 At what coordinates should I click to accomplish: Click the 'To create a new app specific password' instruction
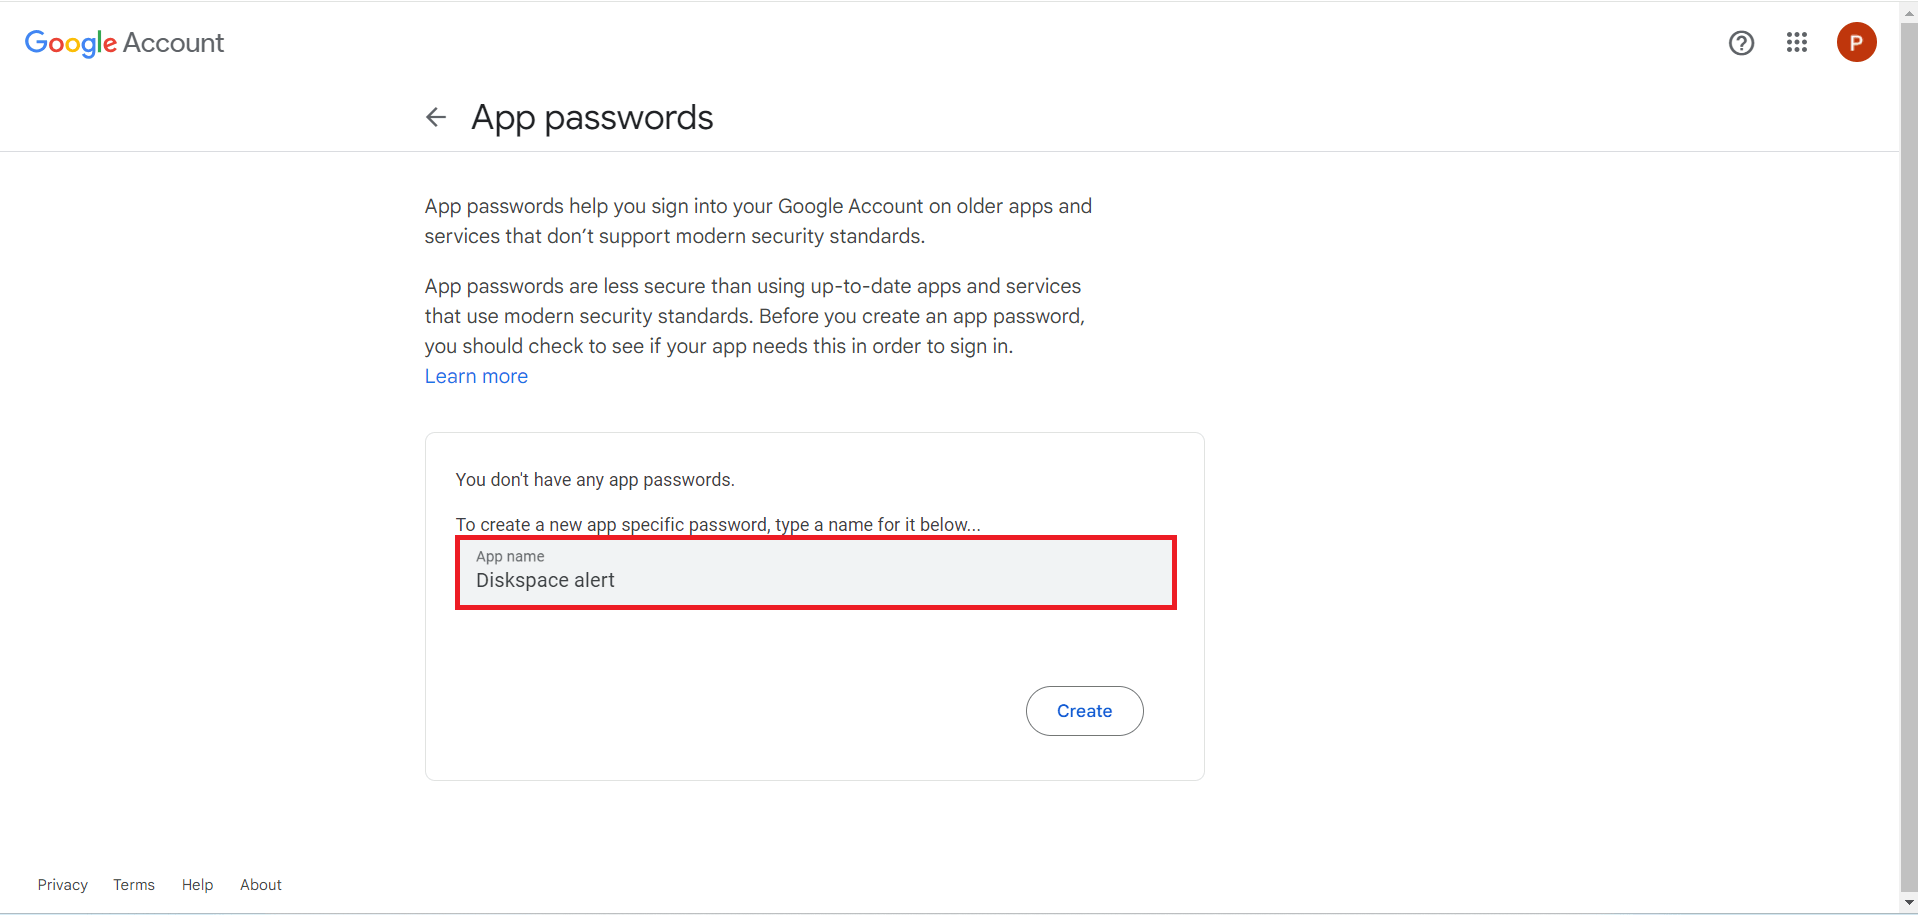click(718, 525)
